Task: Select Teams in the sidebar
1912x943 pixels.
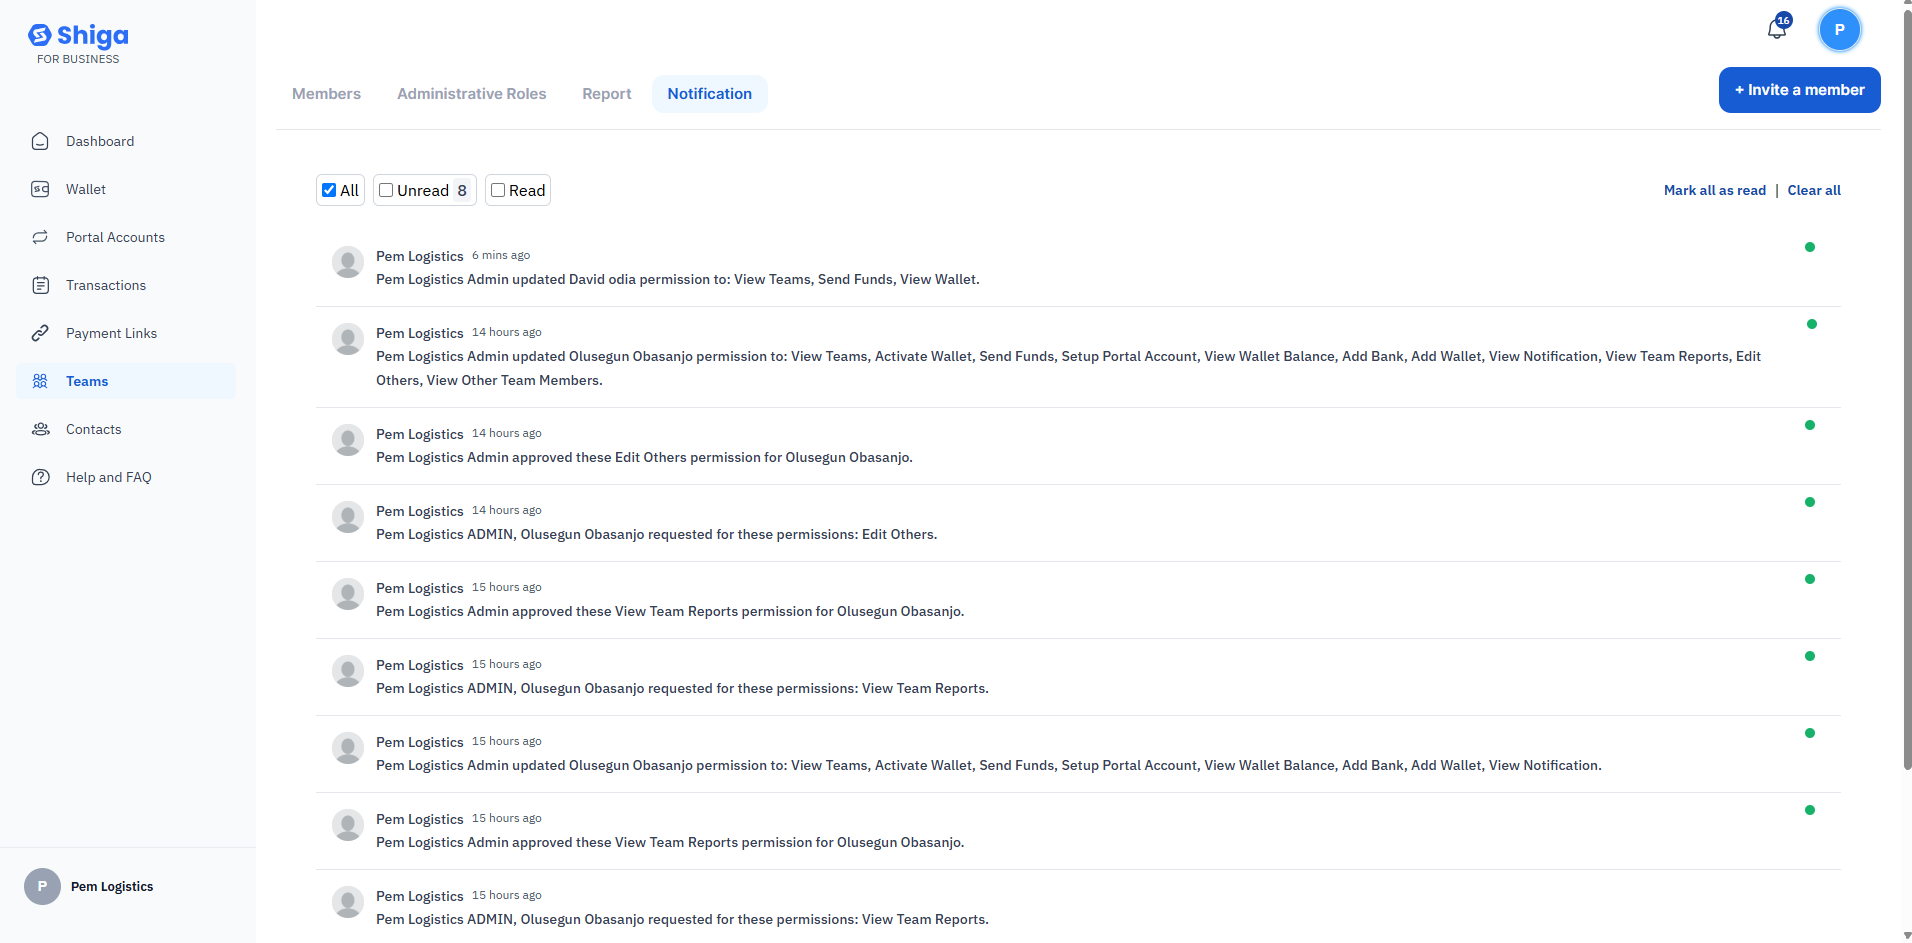Action: click(x=126, y=381)
